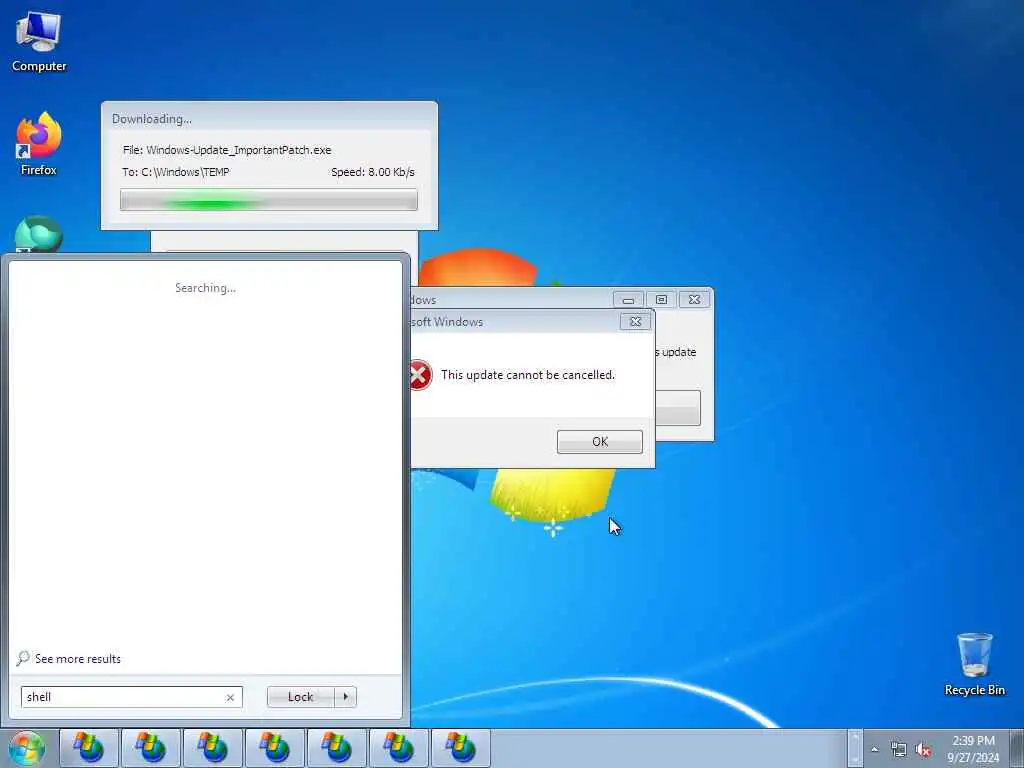Screen dimensions: 1024x768
Task: Open See more results link
Action: coord(78,658)
